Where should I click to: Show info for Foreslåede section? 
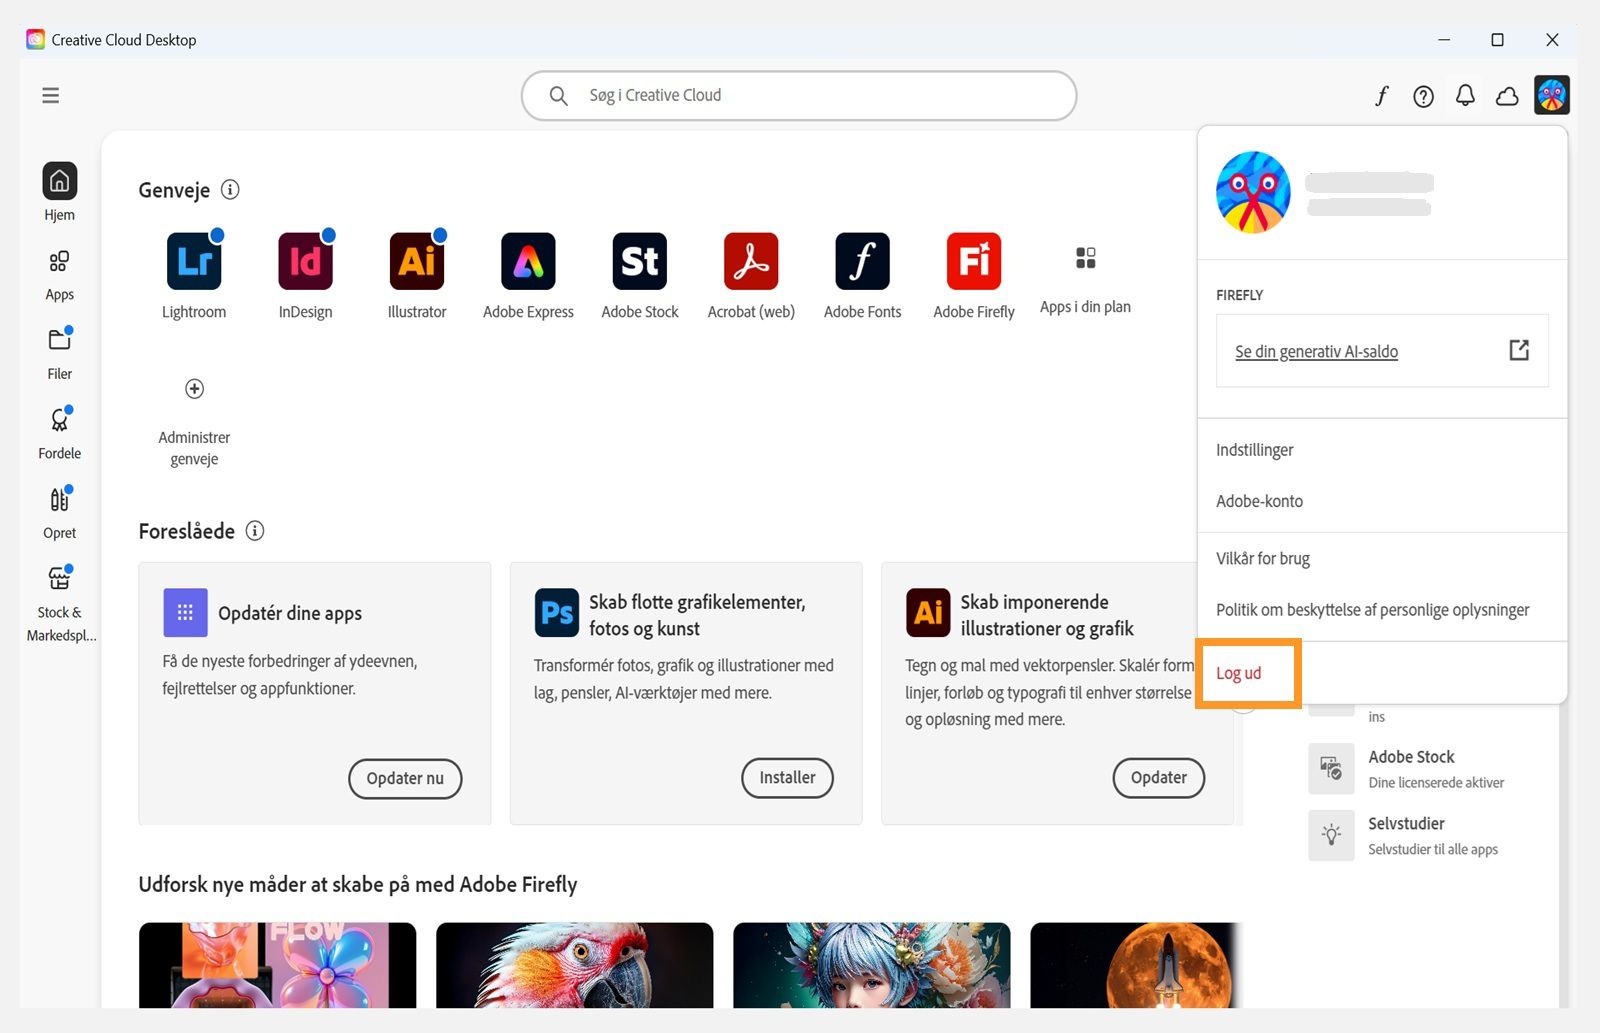click(x=255, y=530)
